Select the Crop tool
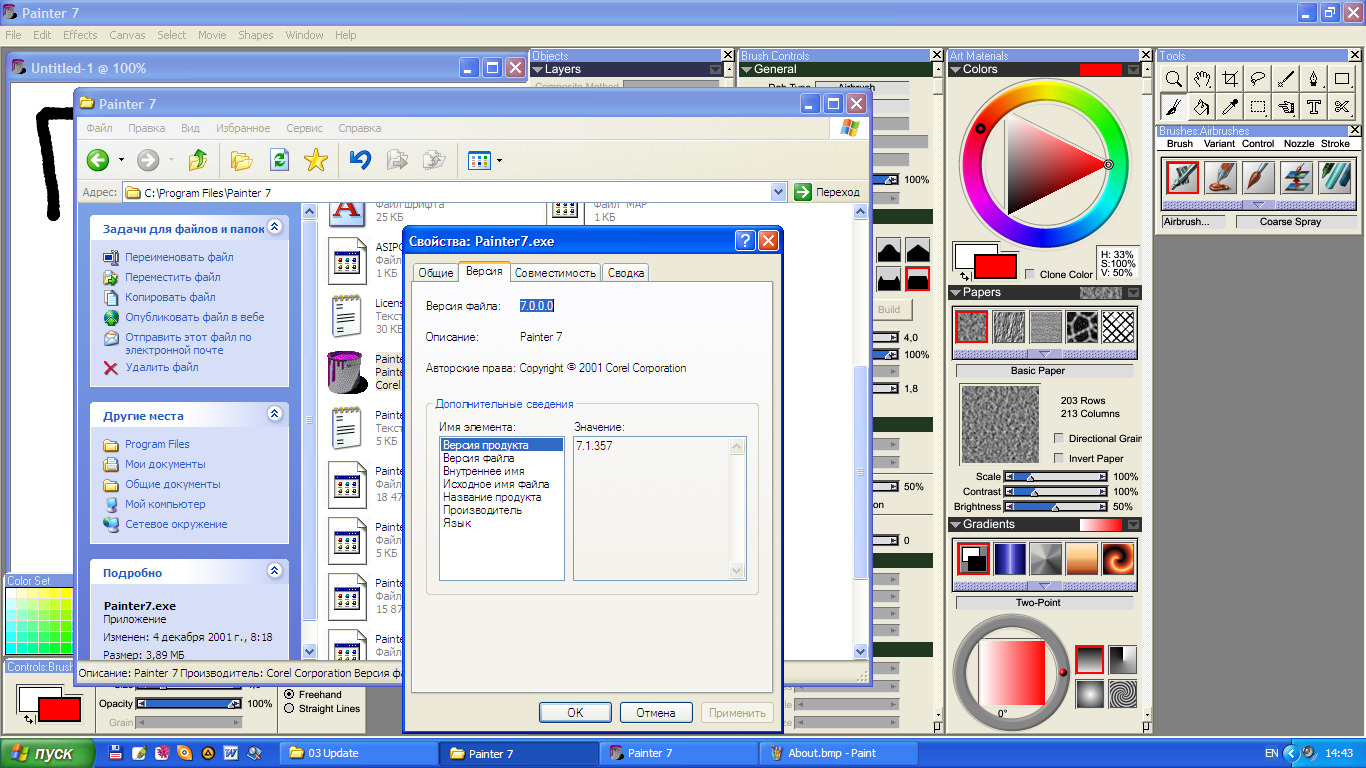The image size is (1366, 768). click(1231, 79)
